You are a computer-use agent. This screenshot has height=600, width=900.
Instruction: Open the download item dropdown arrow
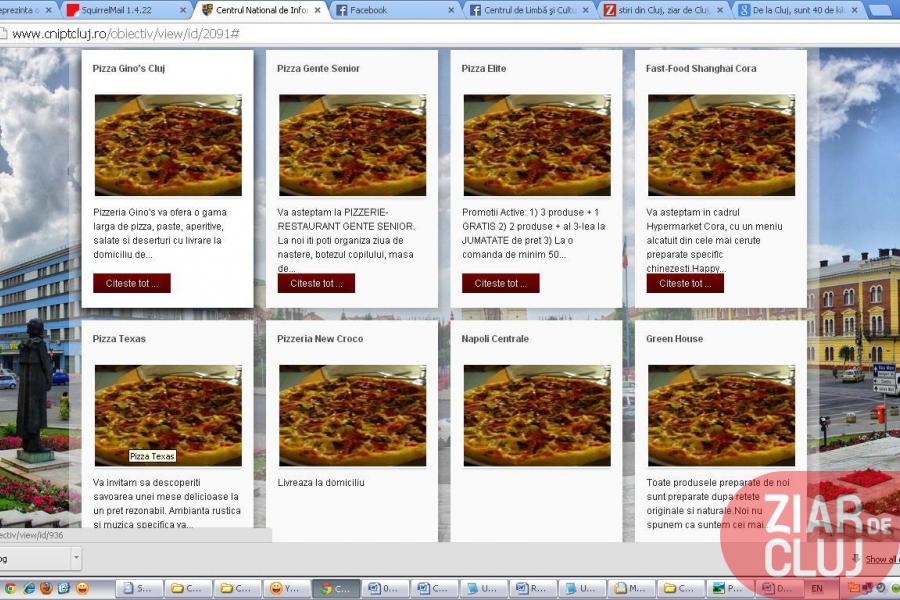pyautogui.click(x=76, y=558)
